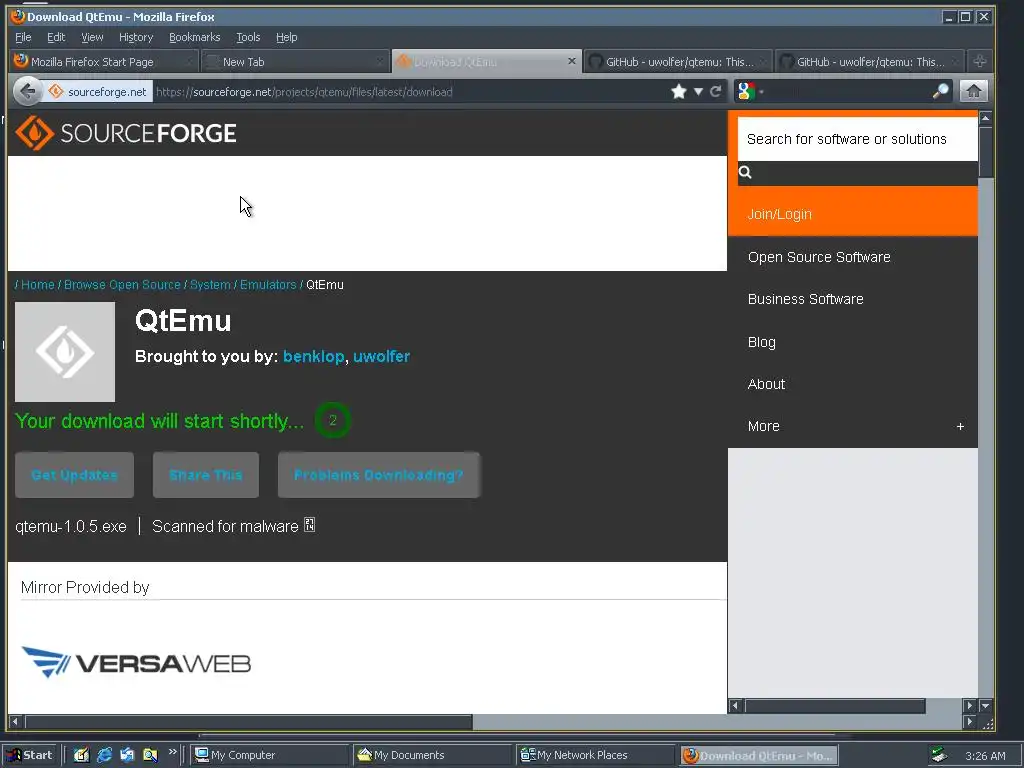Open the Business Software sidebar link
1024x768 pixels.
[x=805, y=299]
